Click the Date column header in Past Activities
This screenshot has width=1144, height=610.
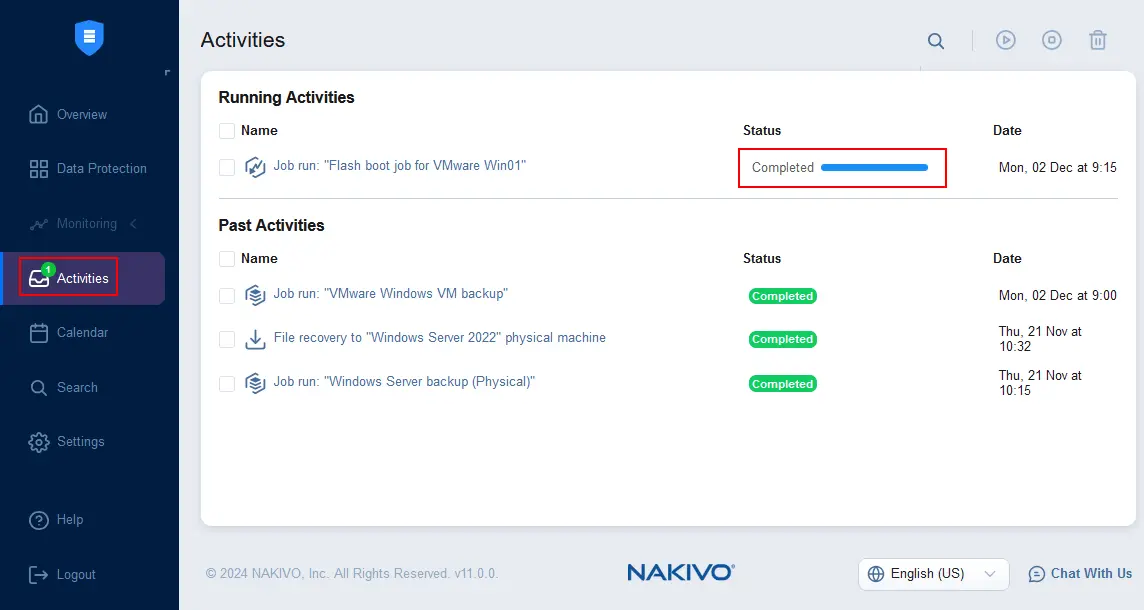coord(1007,259)
